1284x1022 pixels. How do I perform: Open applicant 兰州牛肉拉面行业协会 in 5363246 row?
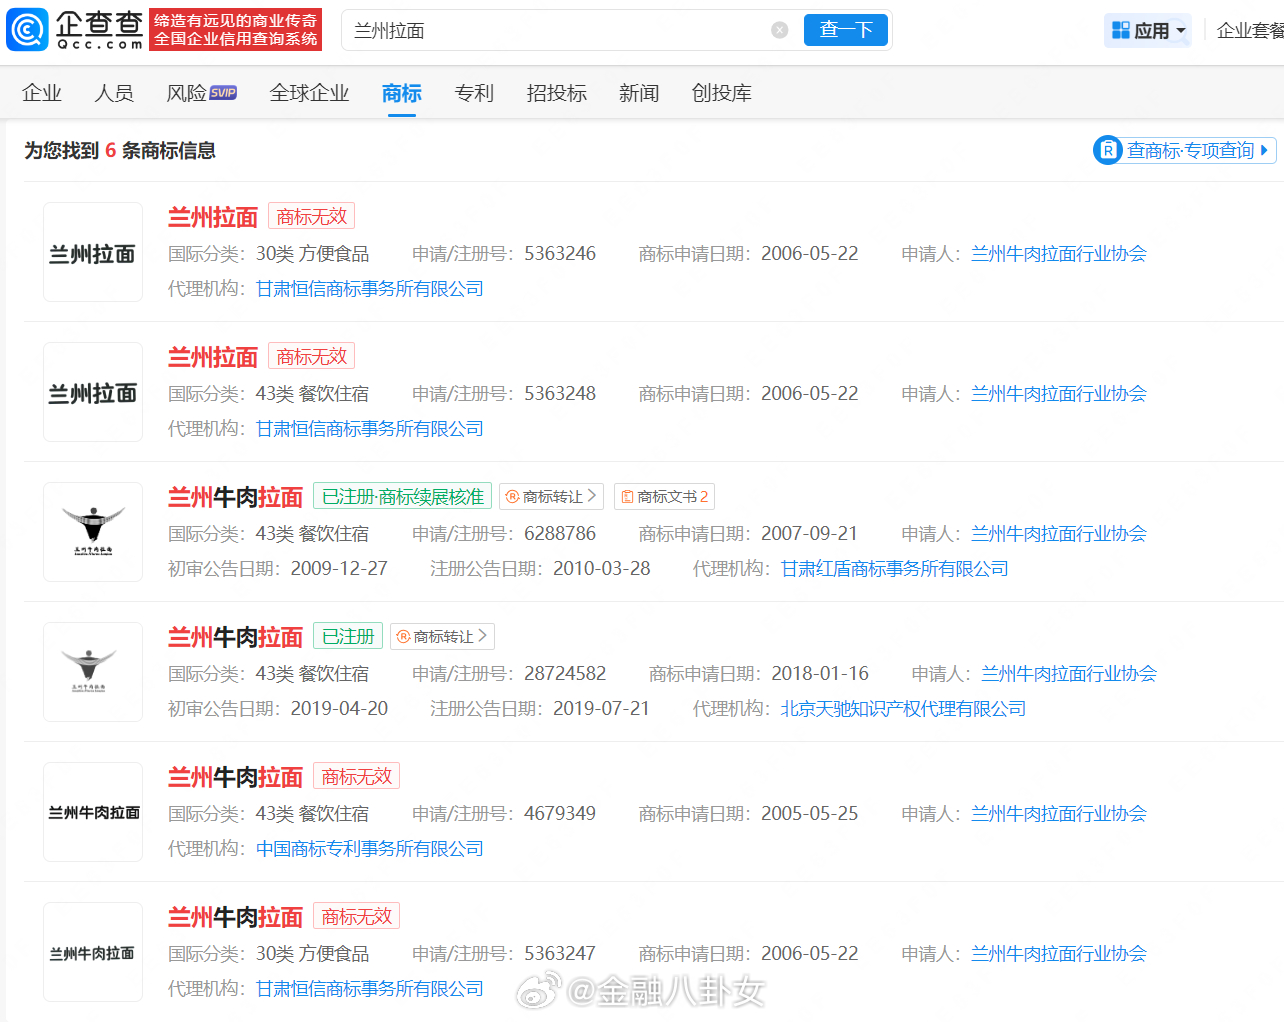point(1059,254)
